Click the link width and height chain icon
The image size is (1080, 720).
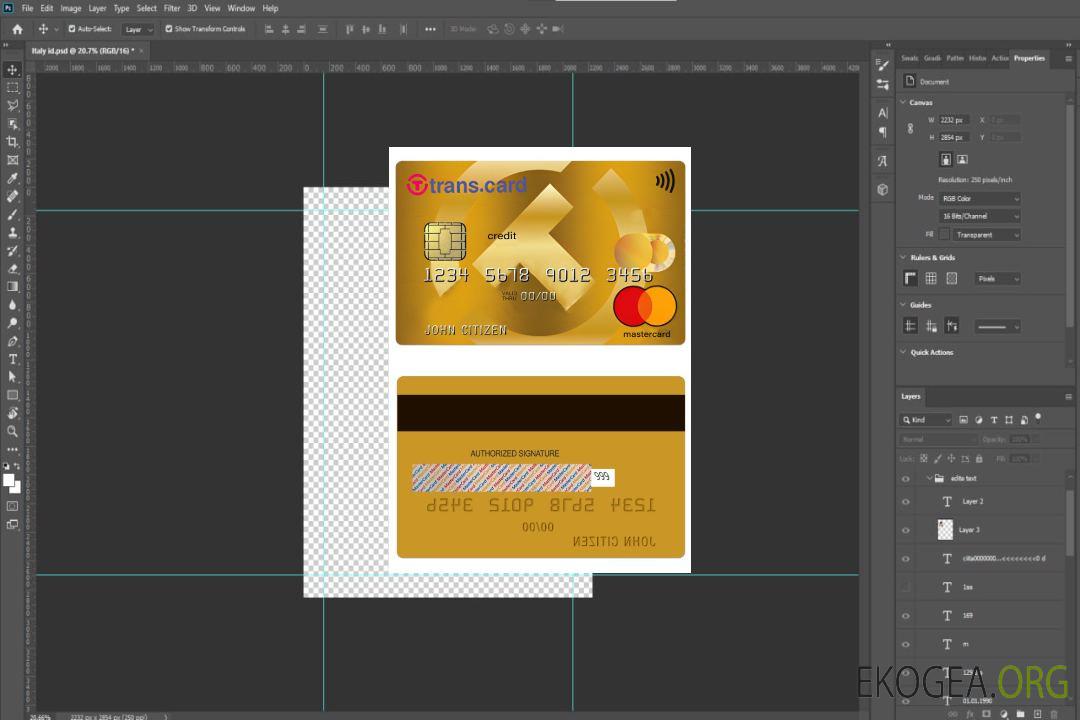pos(910,129)
